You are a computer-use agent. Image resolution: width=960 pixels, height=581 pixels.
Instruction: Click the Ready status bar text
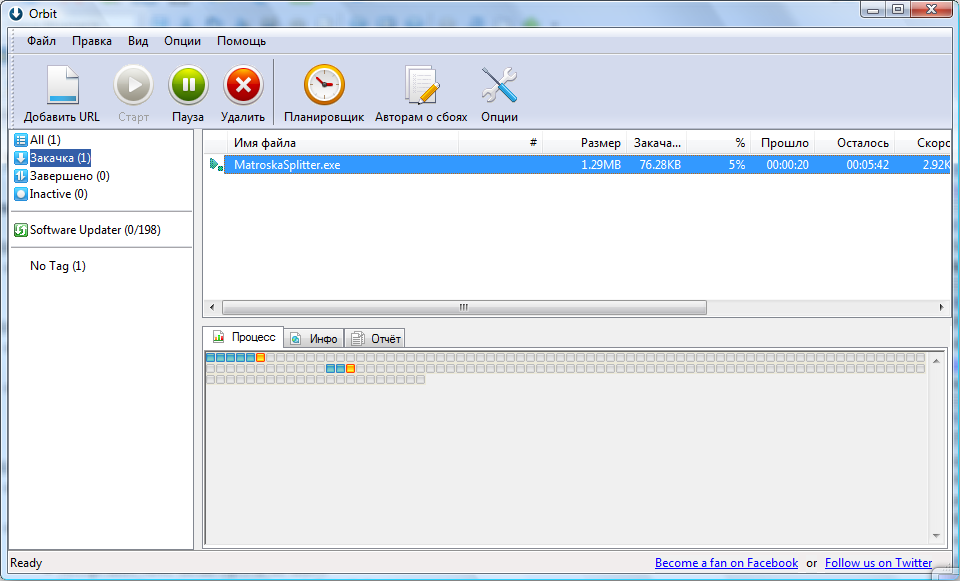coord(26,563)
